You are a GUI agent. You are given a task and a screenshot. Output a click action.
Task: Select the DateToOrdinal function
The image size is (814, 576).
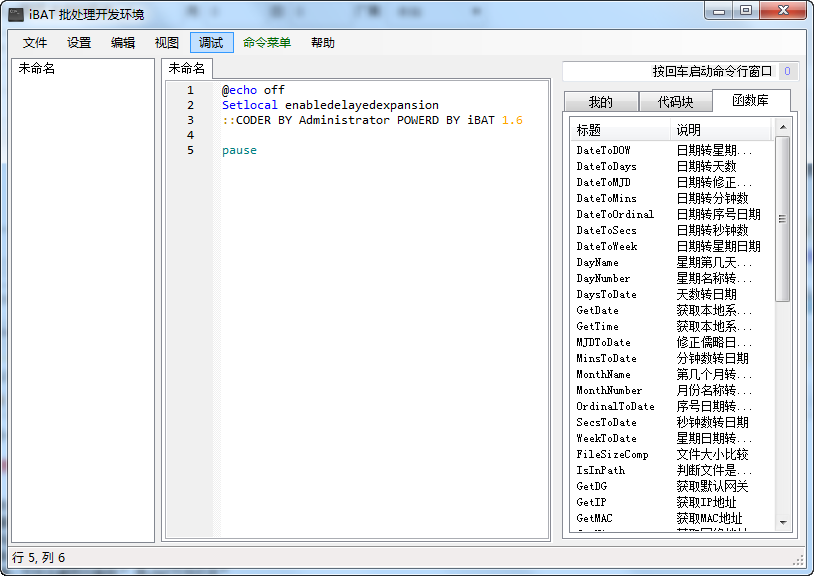click(615, 214)
